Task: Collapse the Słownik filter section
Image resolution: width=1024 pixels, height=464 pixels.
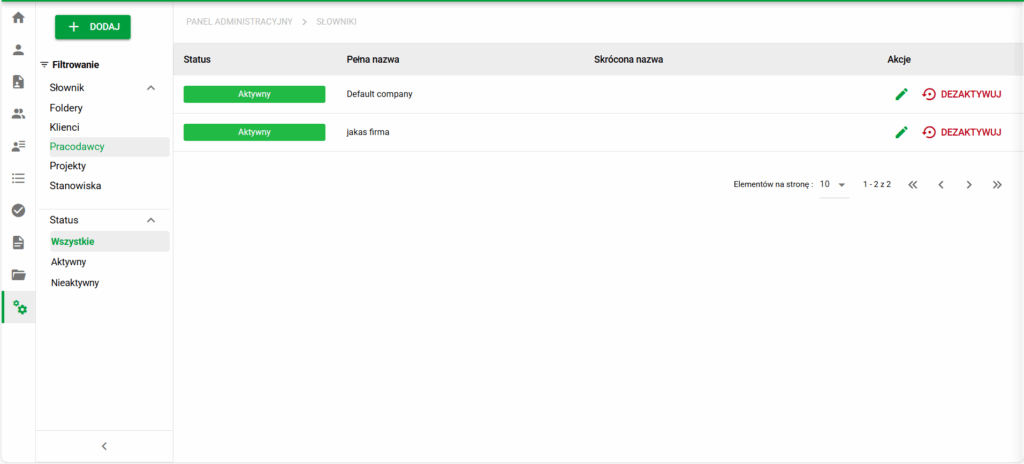Action: pos(151,88)
